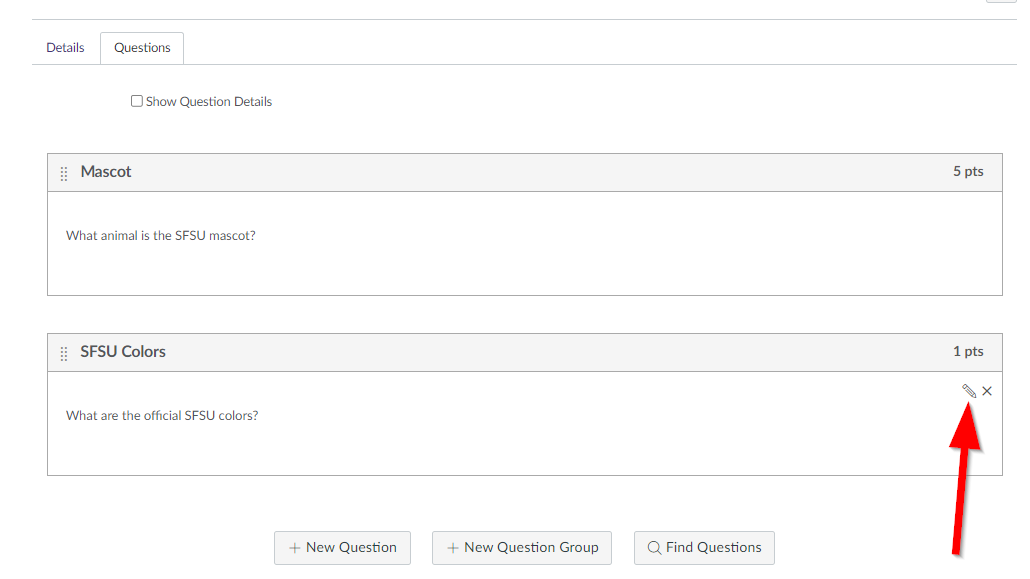Screen dimensions: 1030x579
Task: Click the 5 pts label on Mascot question
Action: [x=967, y=171]
